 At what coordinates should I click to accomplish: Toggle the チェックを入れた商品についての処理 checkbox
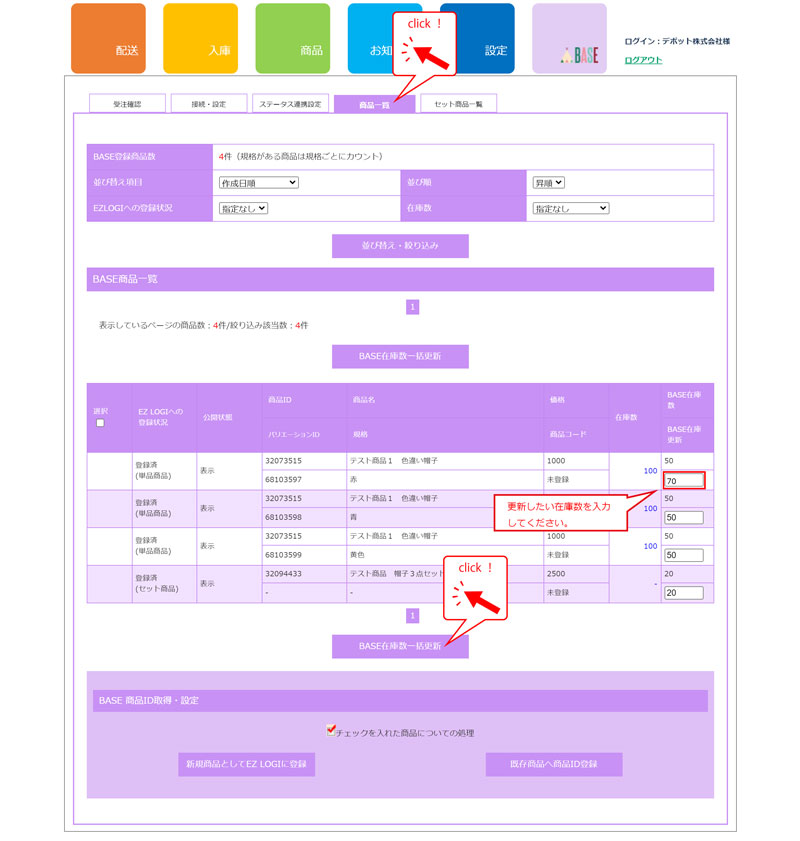click(332, 731)
